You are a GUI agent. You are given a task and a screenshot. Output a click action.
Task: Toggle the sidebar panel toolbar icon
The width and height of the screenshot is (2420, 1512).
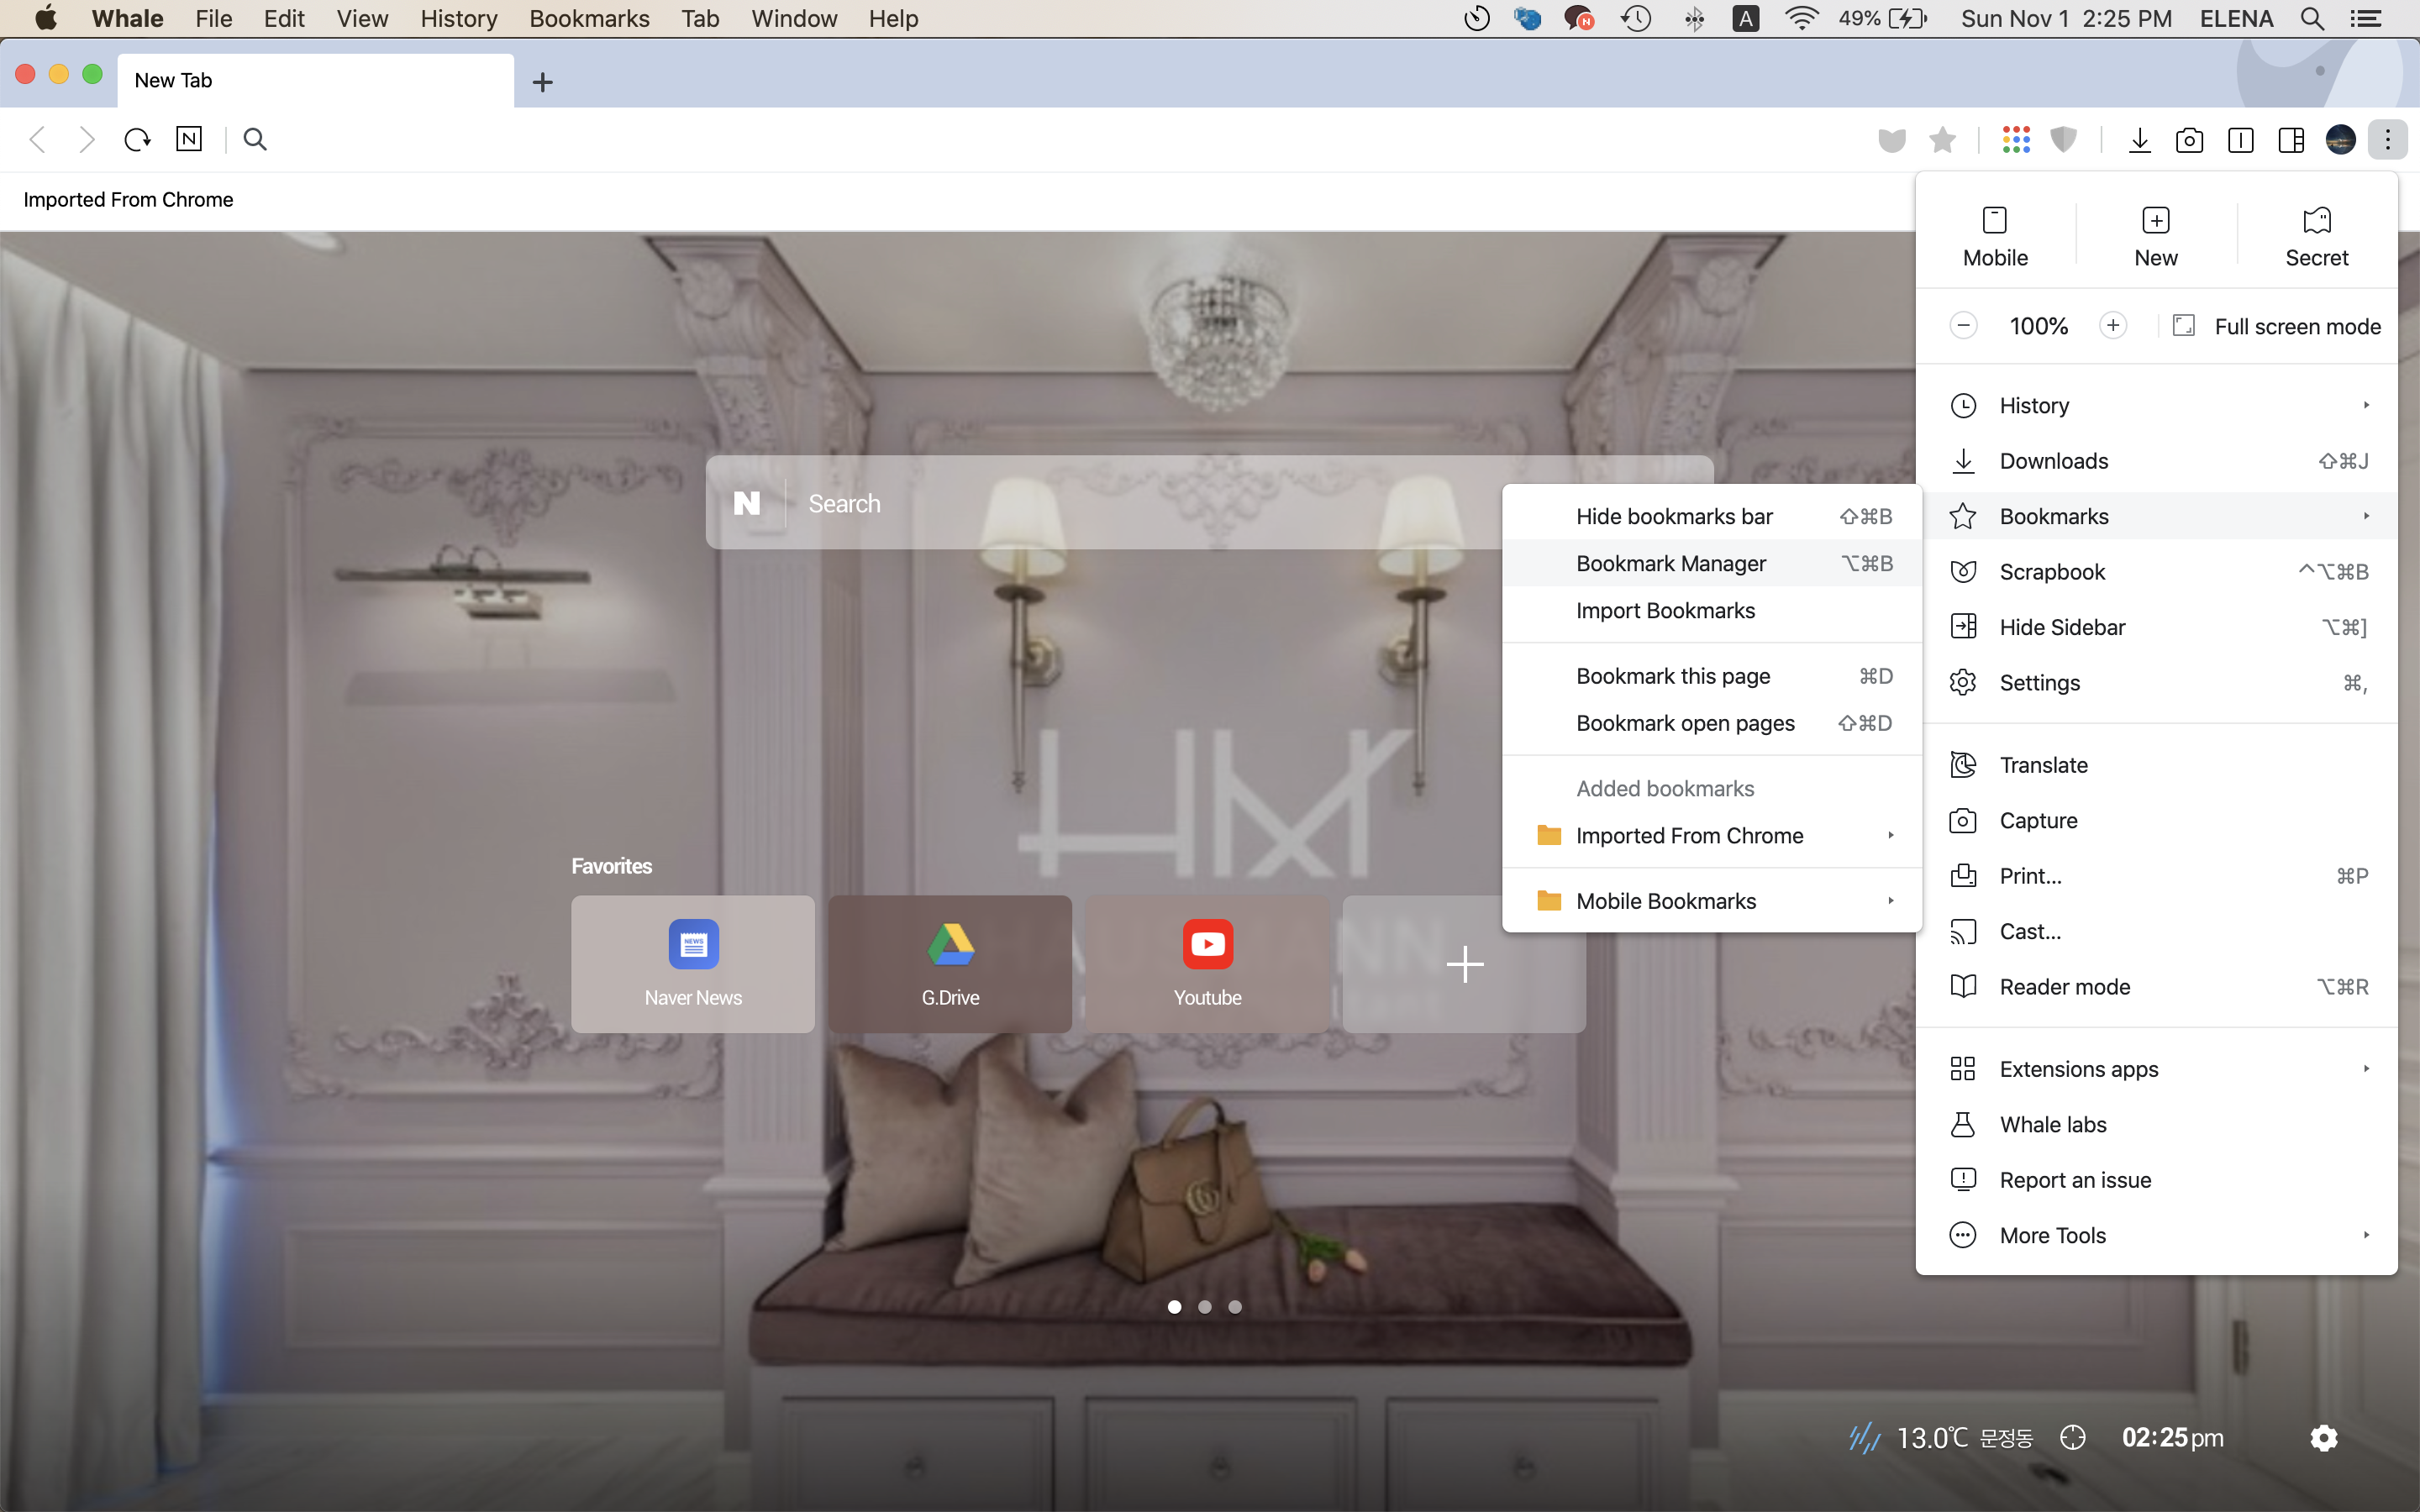pos(2291,140)
